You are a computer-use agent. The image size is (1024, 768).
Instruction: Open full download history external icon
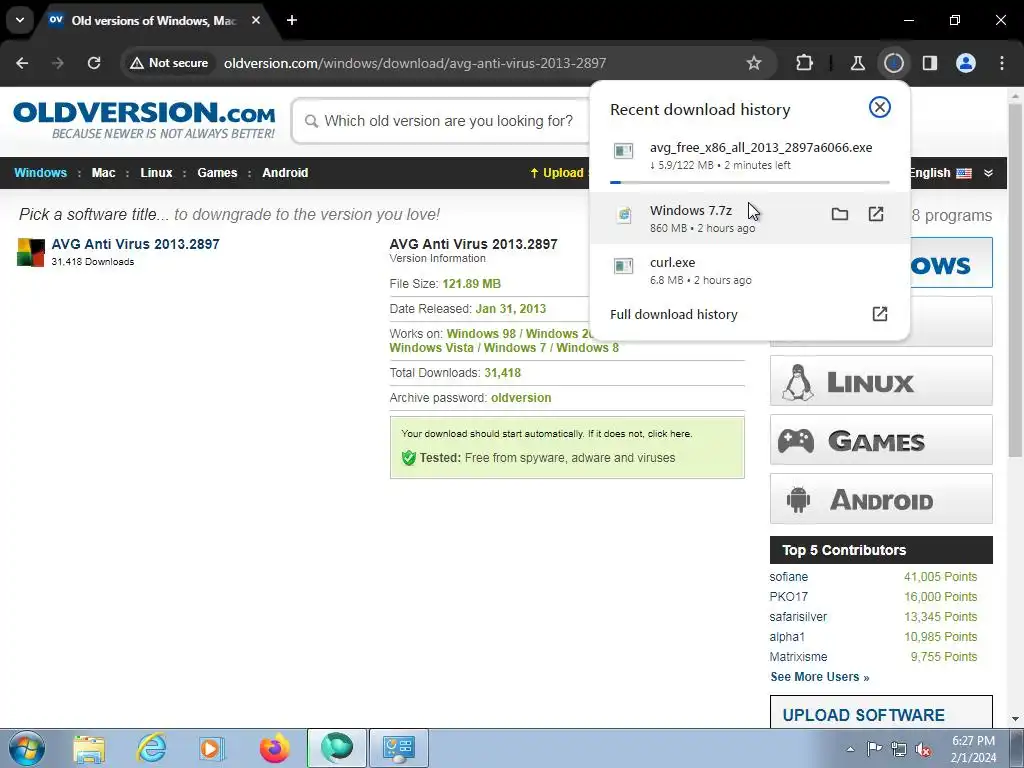point(880,314)
